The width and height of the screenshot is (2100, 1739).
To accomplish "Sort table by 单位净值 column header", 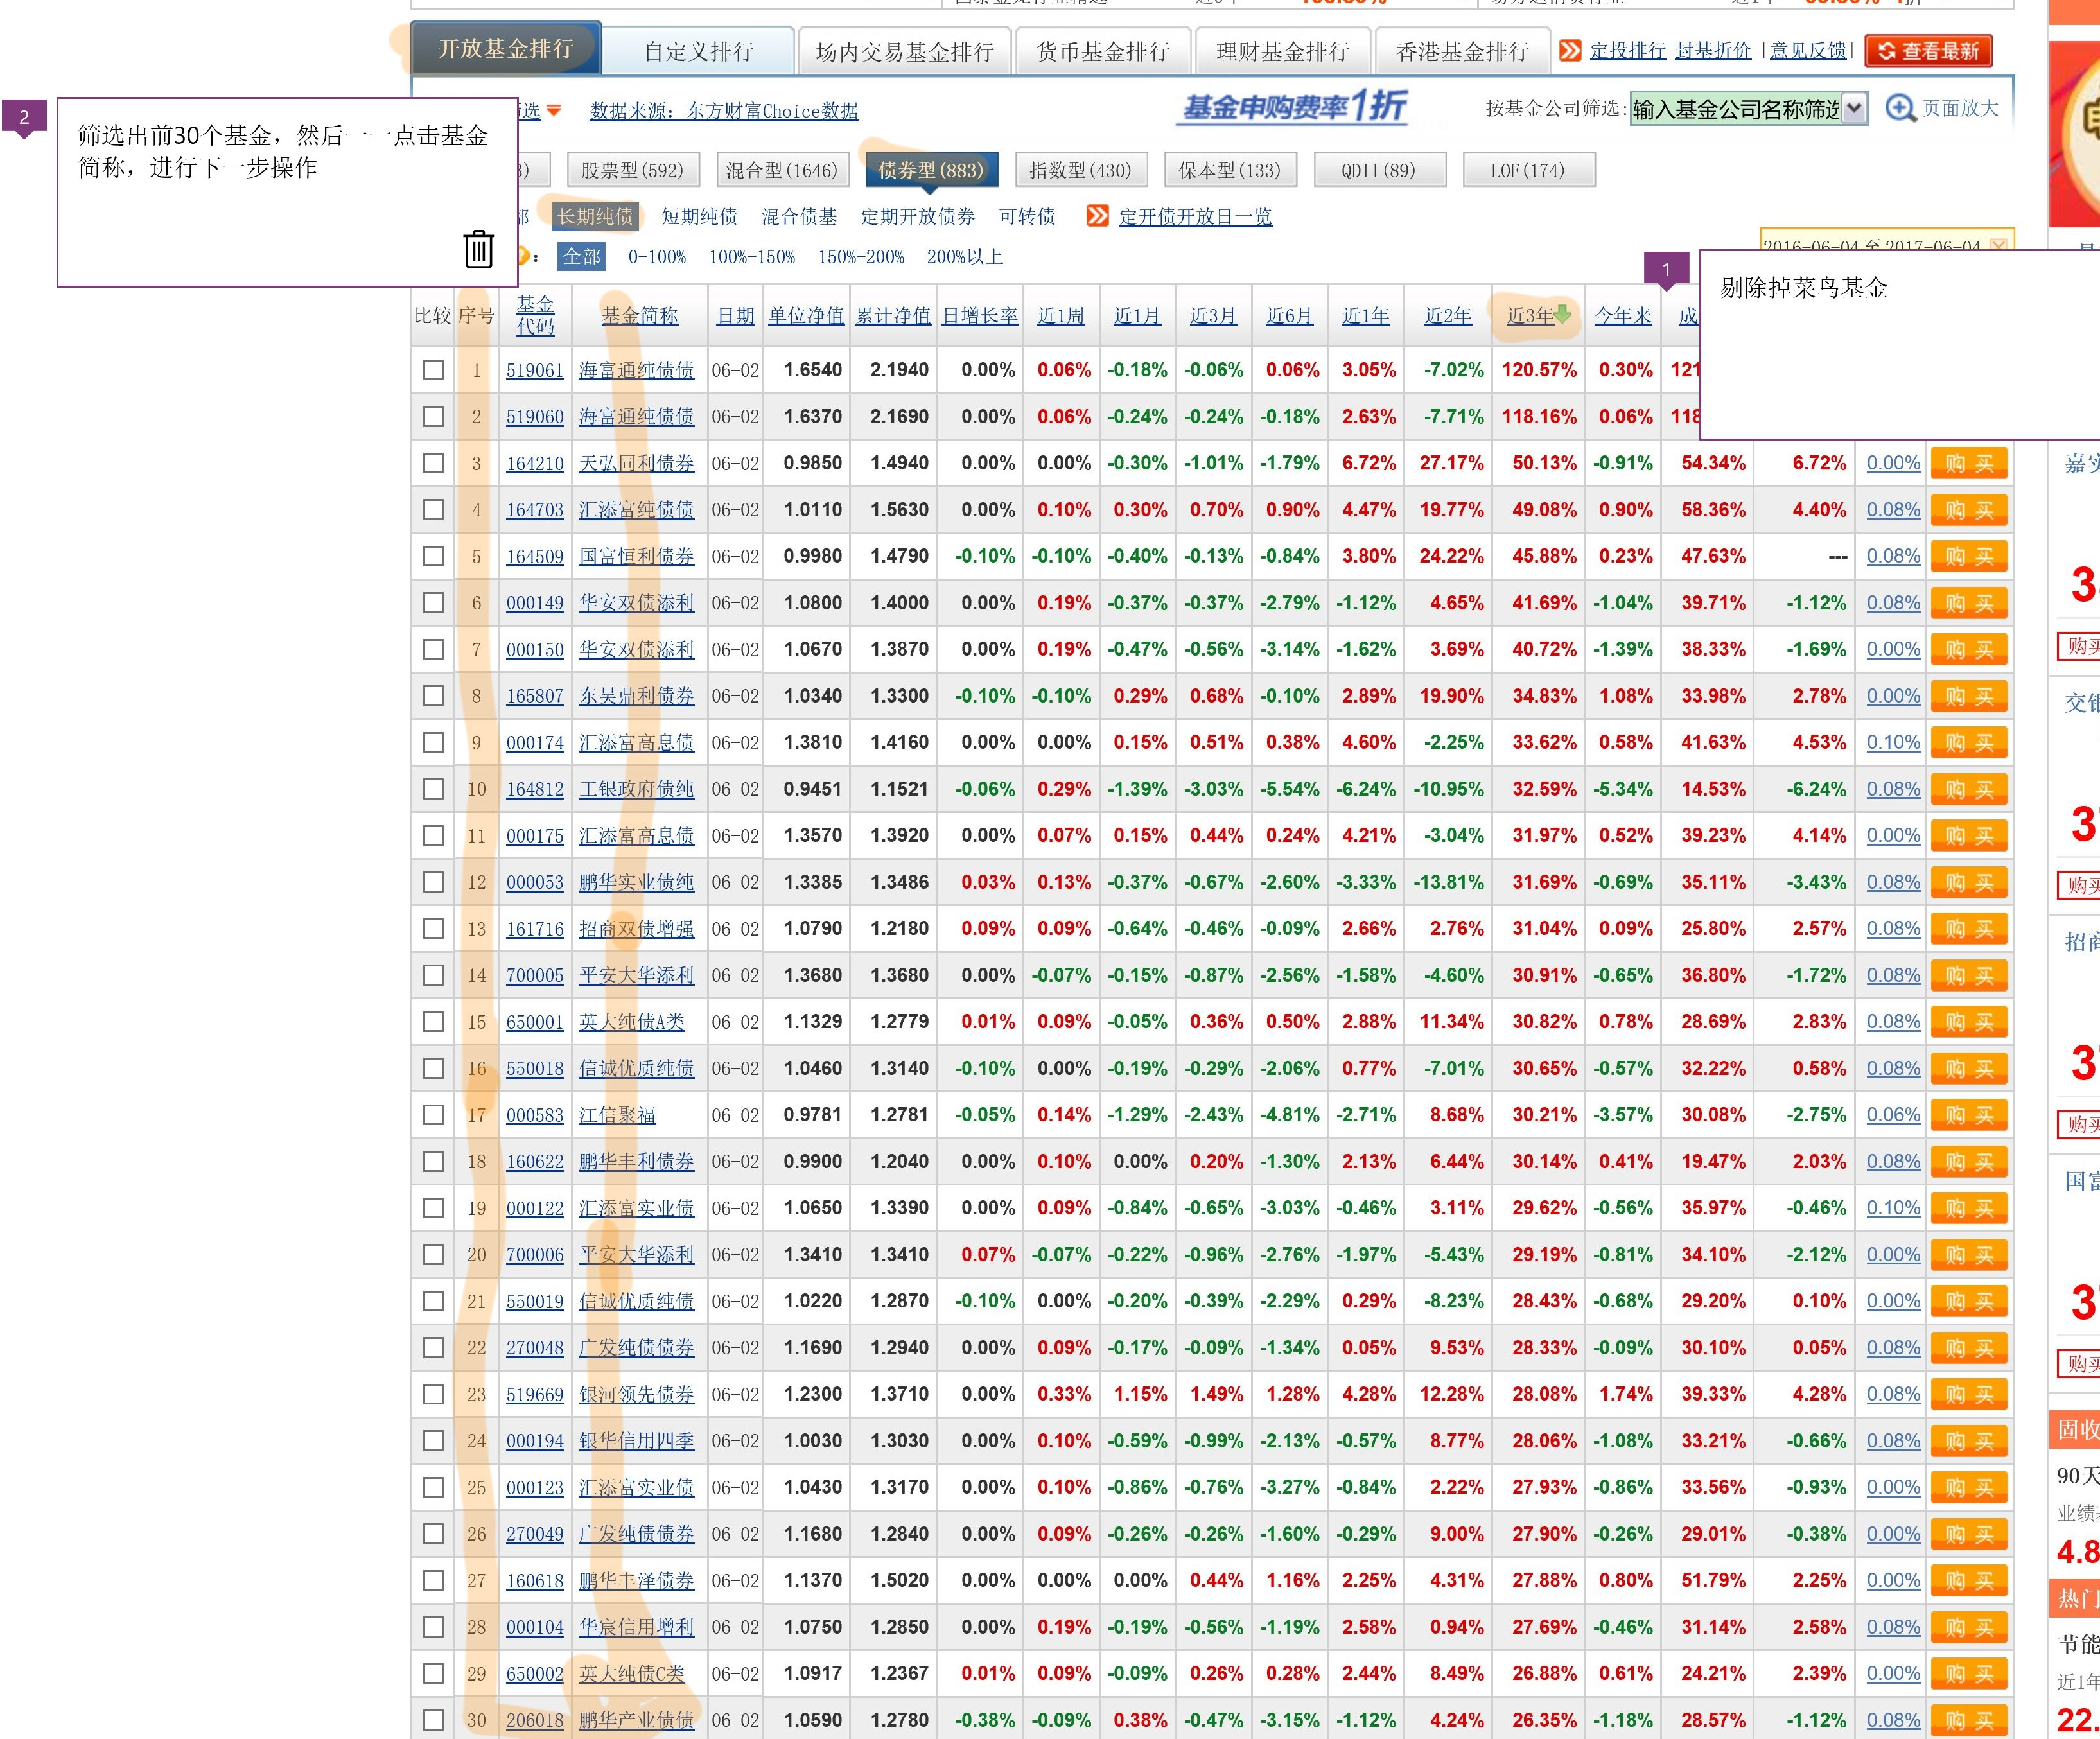I will 806,316.
